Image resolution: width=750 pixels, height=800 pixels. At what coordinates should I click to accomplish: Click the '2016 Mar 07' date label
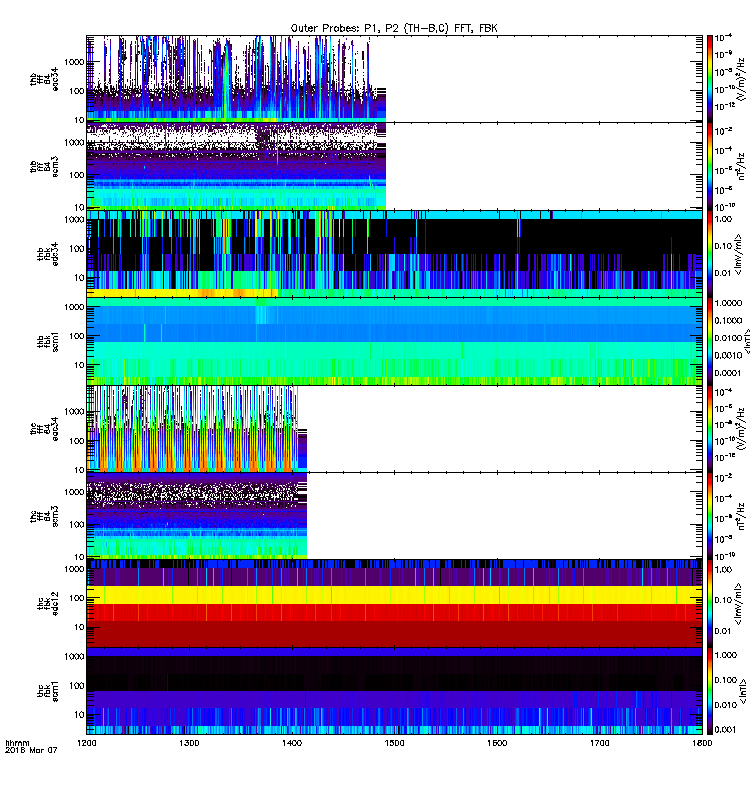point(31,750)
